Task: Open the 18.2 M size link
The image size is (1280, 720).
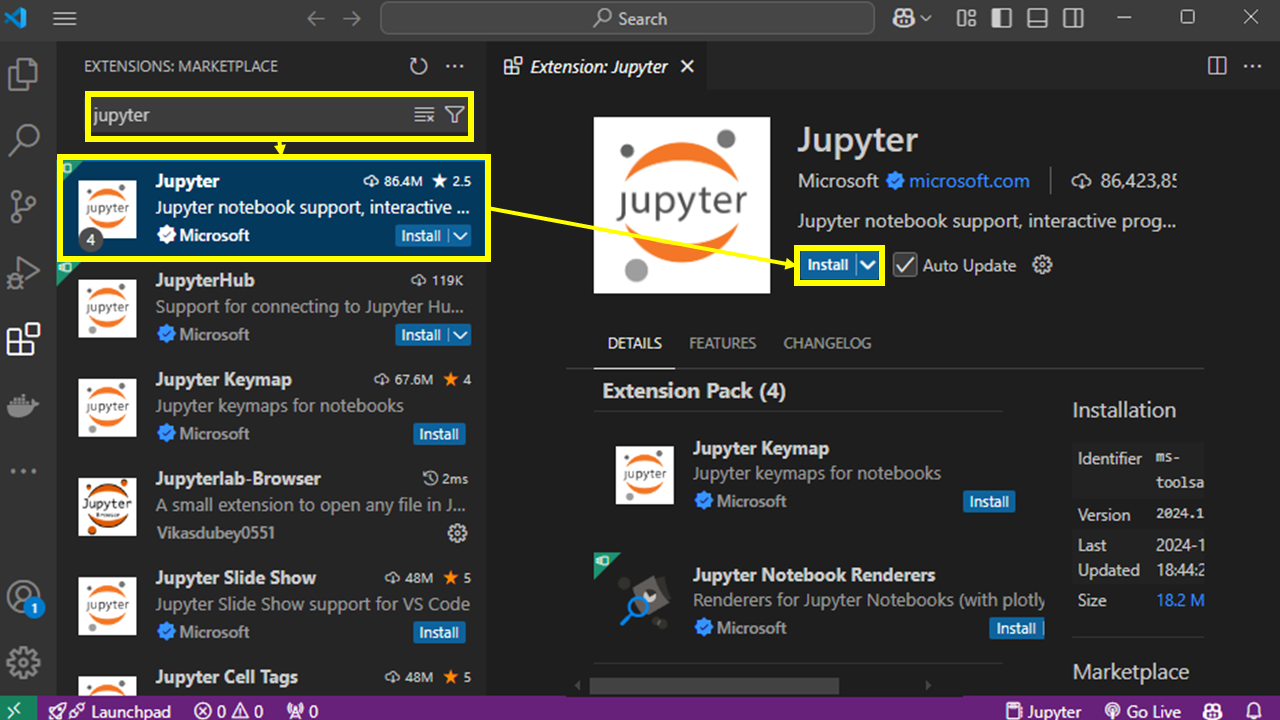Action: [x=1180, y=600]
